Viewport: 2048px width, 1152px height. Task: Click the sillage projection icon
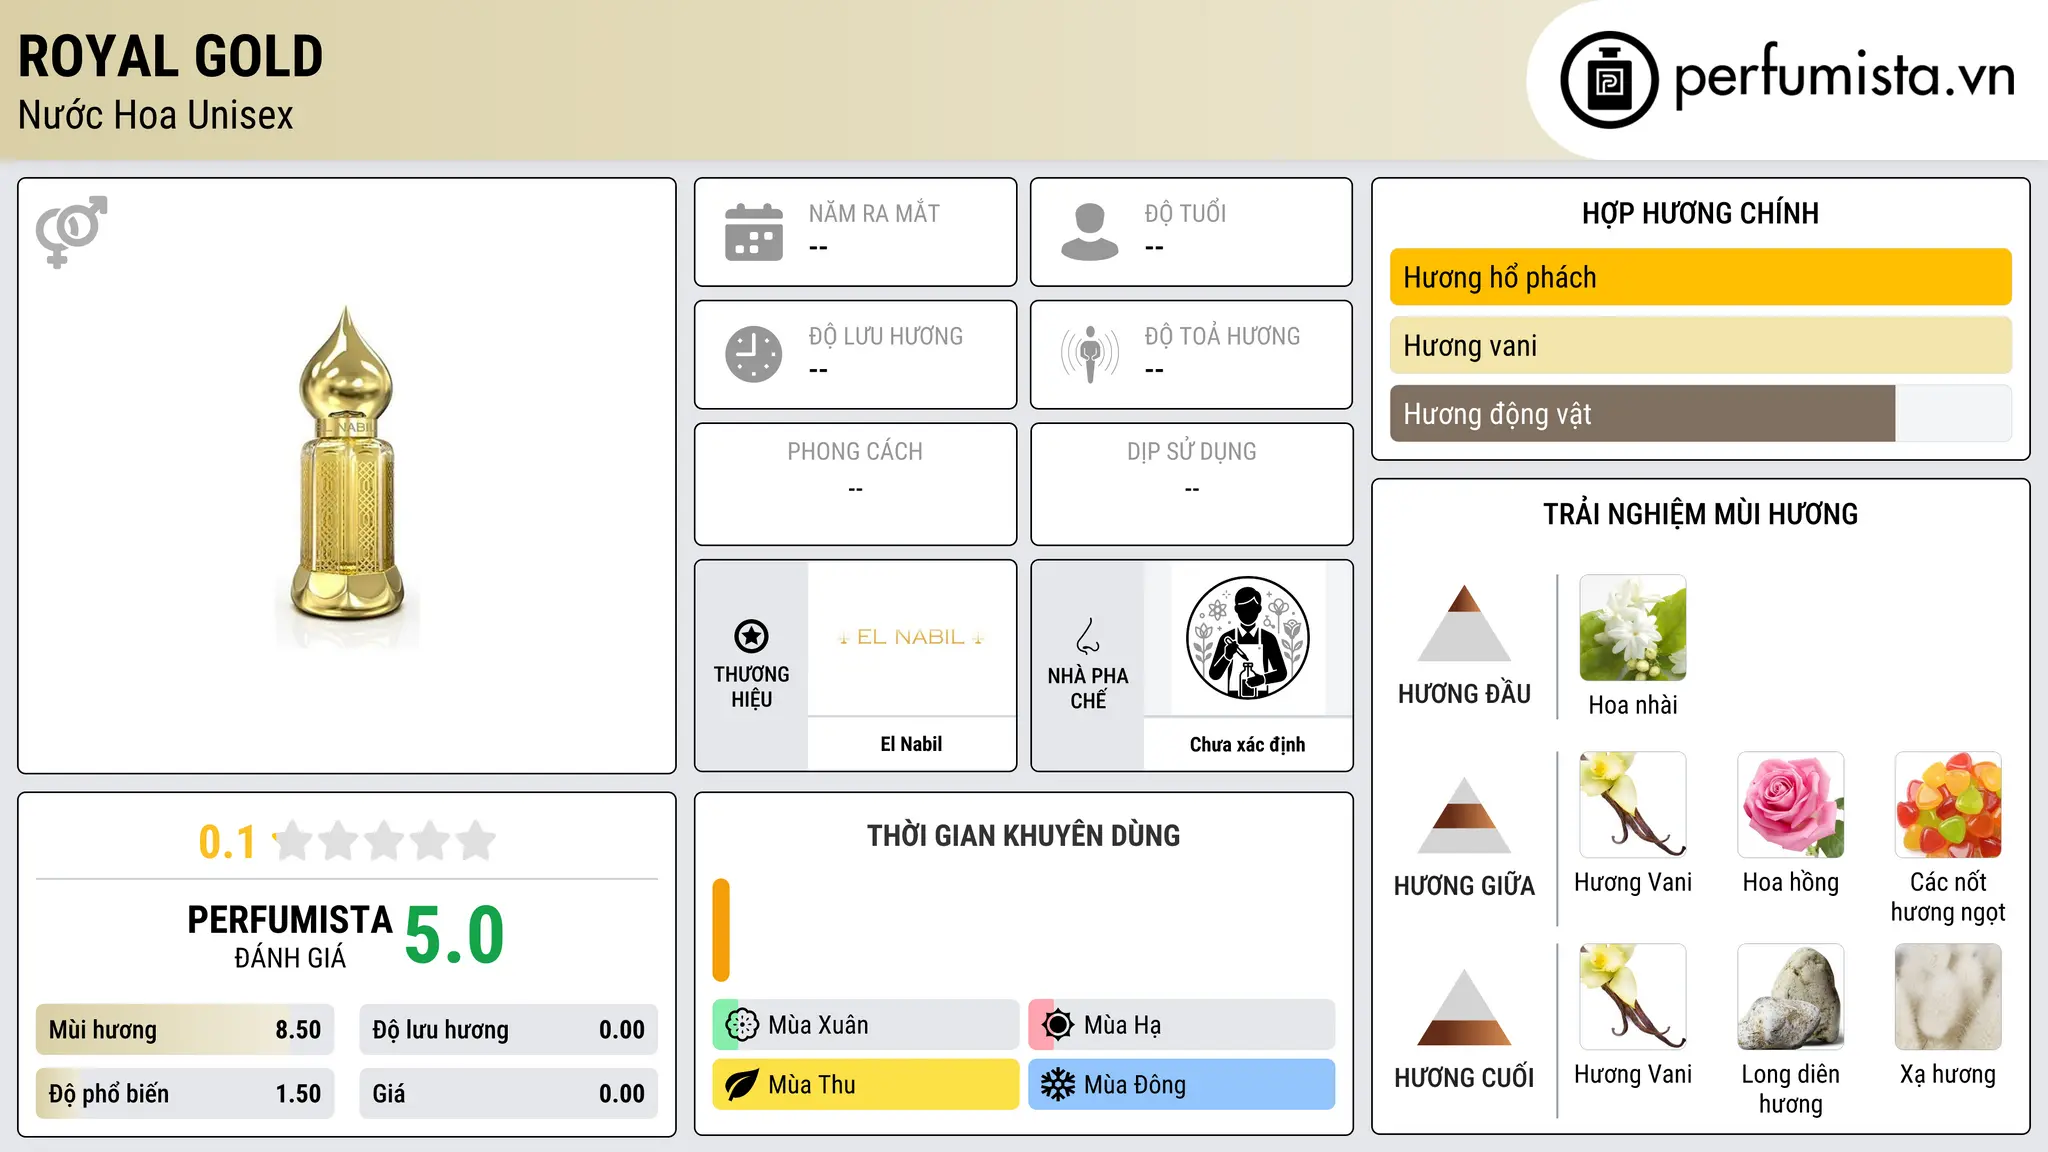(1090, 354)
